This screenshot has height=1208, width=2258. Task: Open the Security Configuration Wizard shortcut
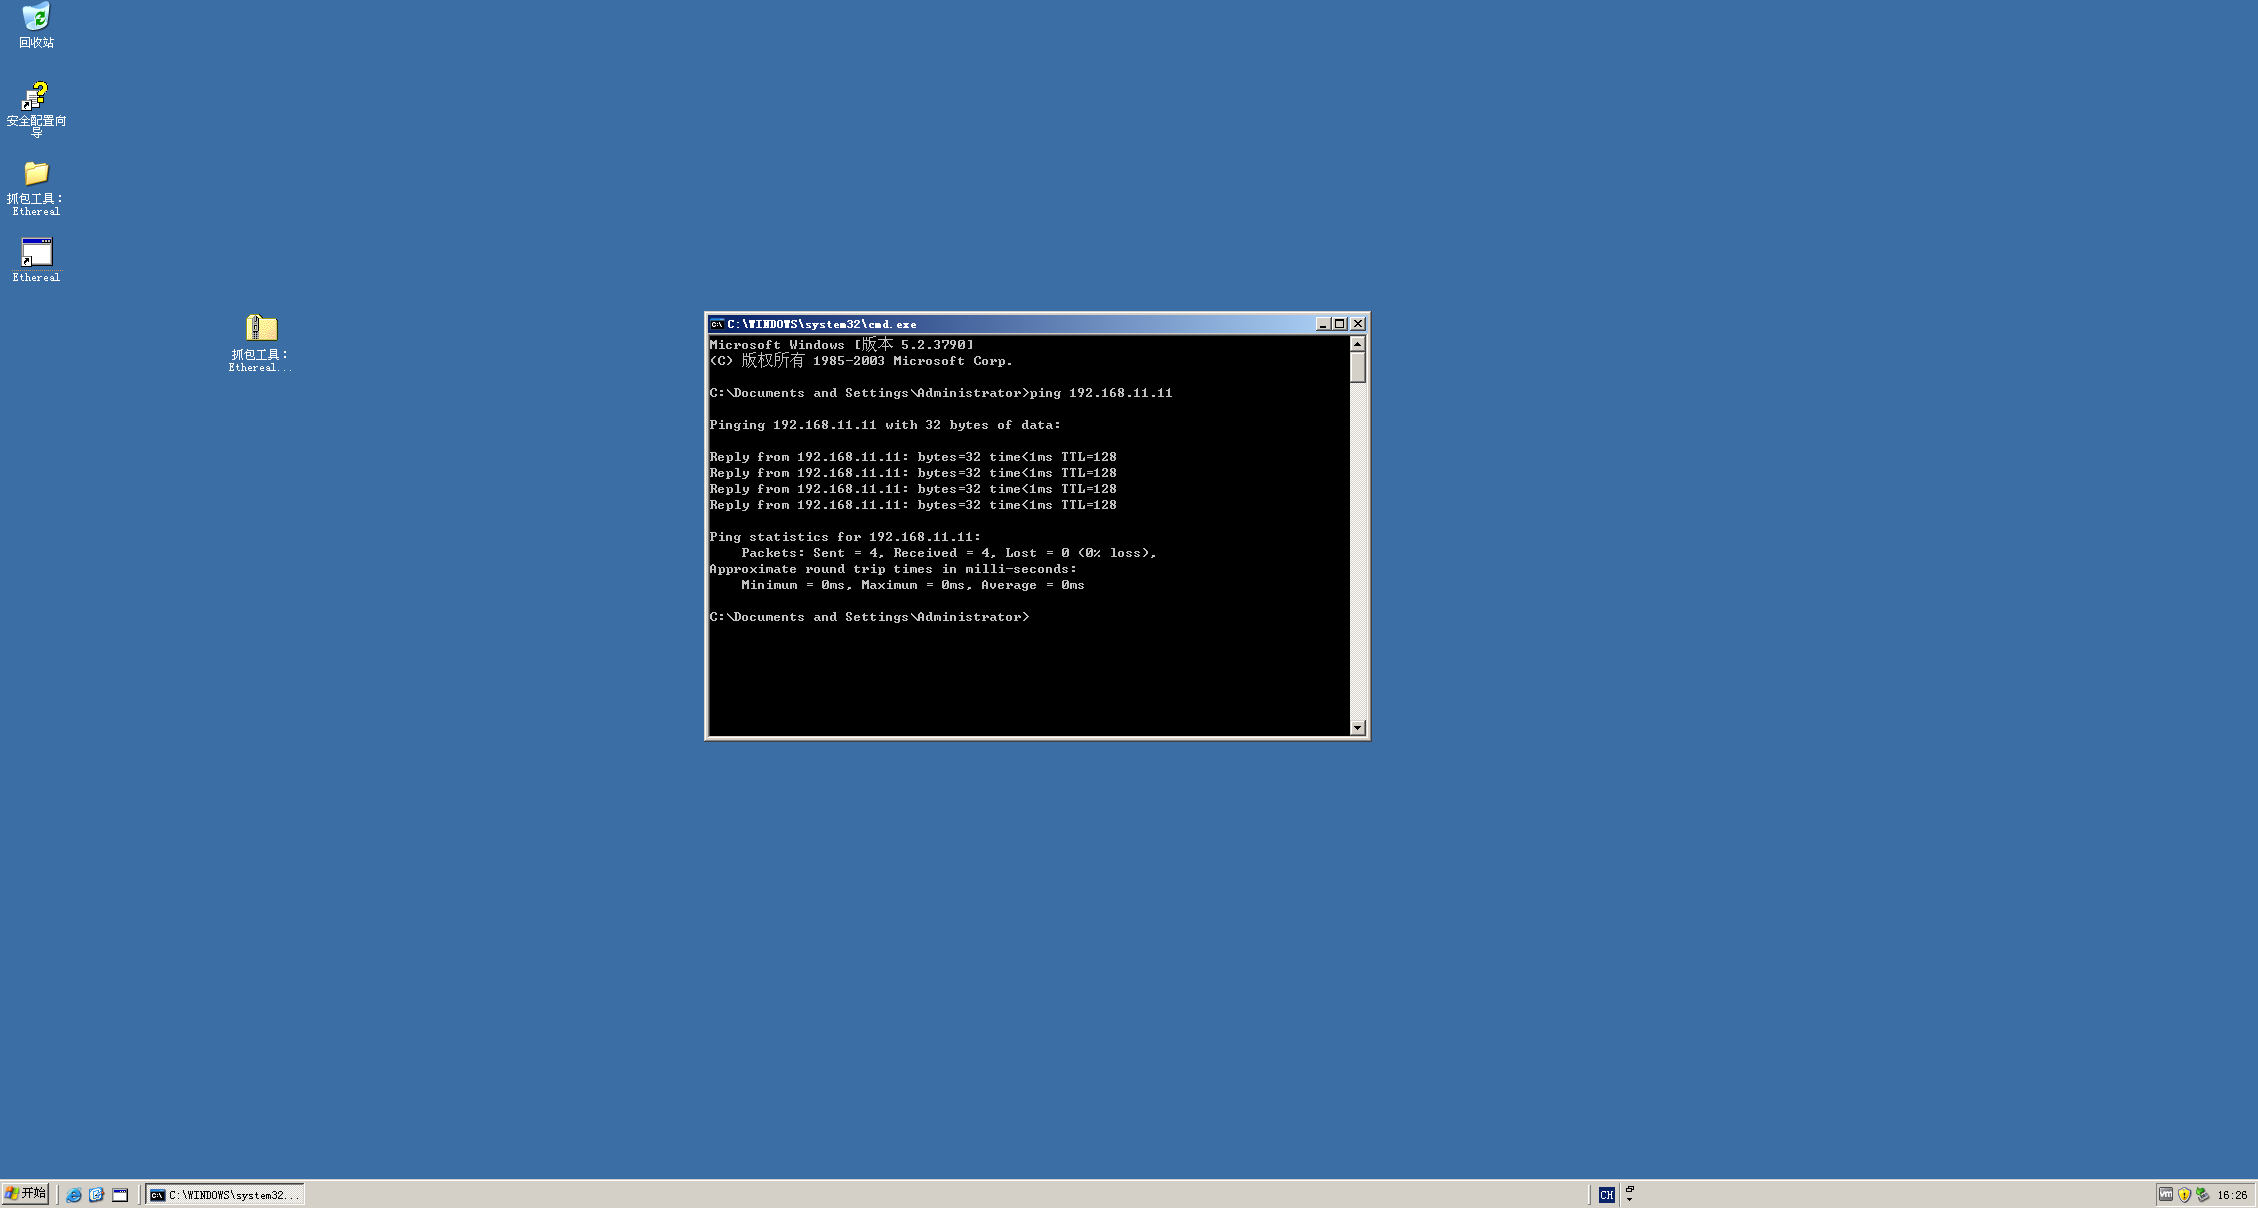[x=36, y=97]
